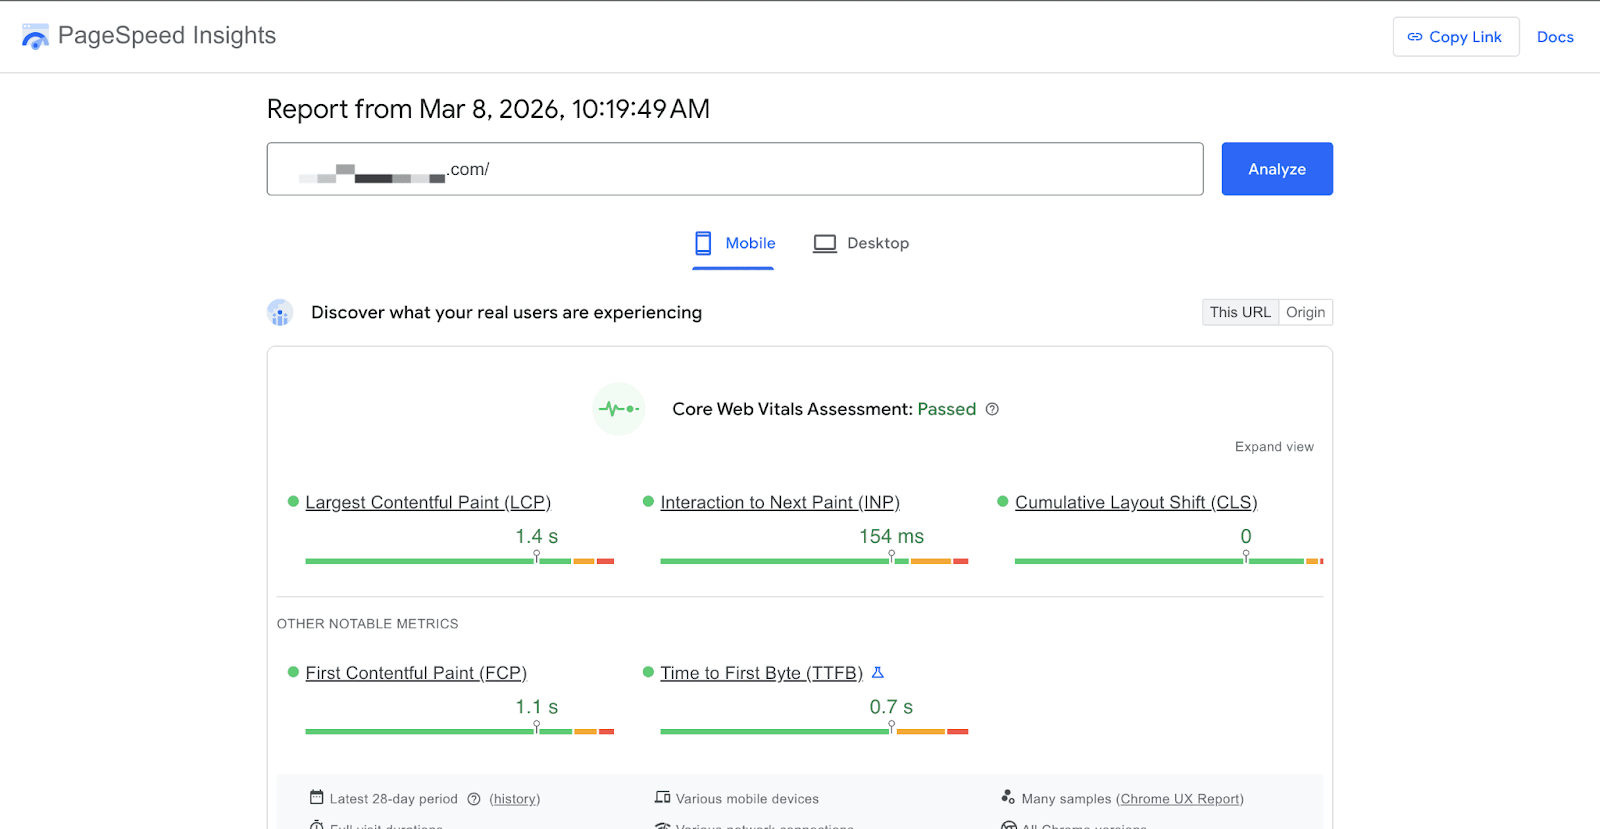Switch to the Desktop tab
The width and height of the screenshot is (1600, 829).
861,243
